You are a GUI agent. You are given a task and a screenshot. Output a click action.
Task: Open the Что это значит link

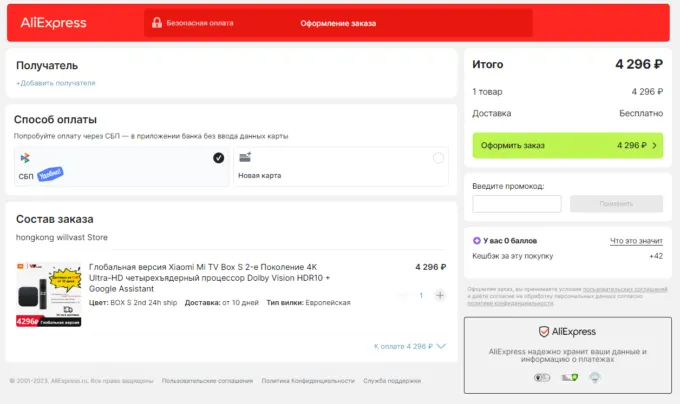pos(636,241)
